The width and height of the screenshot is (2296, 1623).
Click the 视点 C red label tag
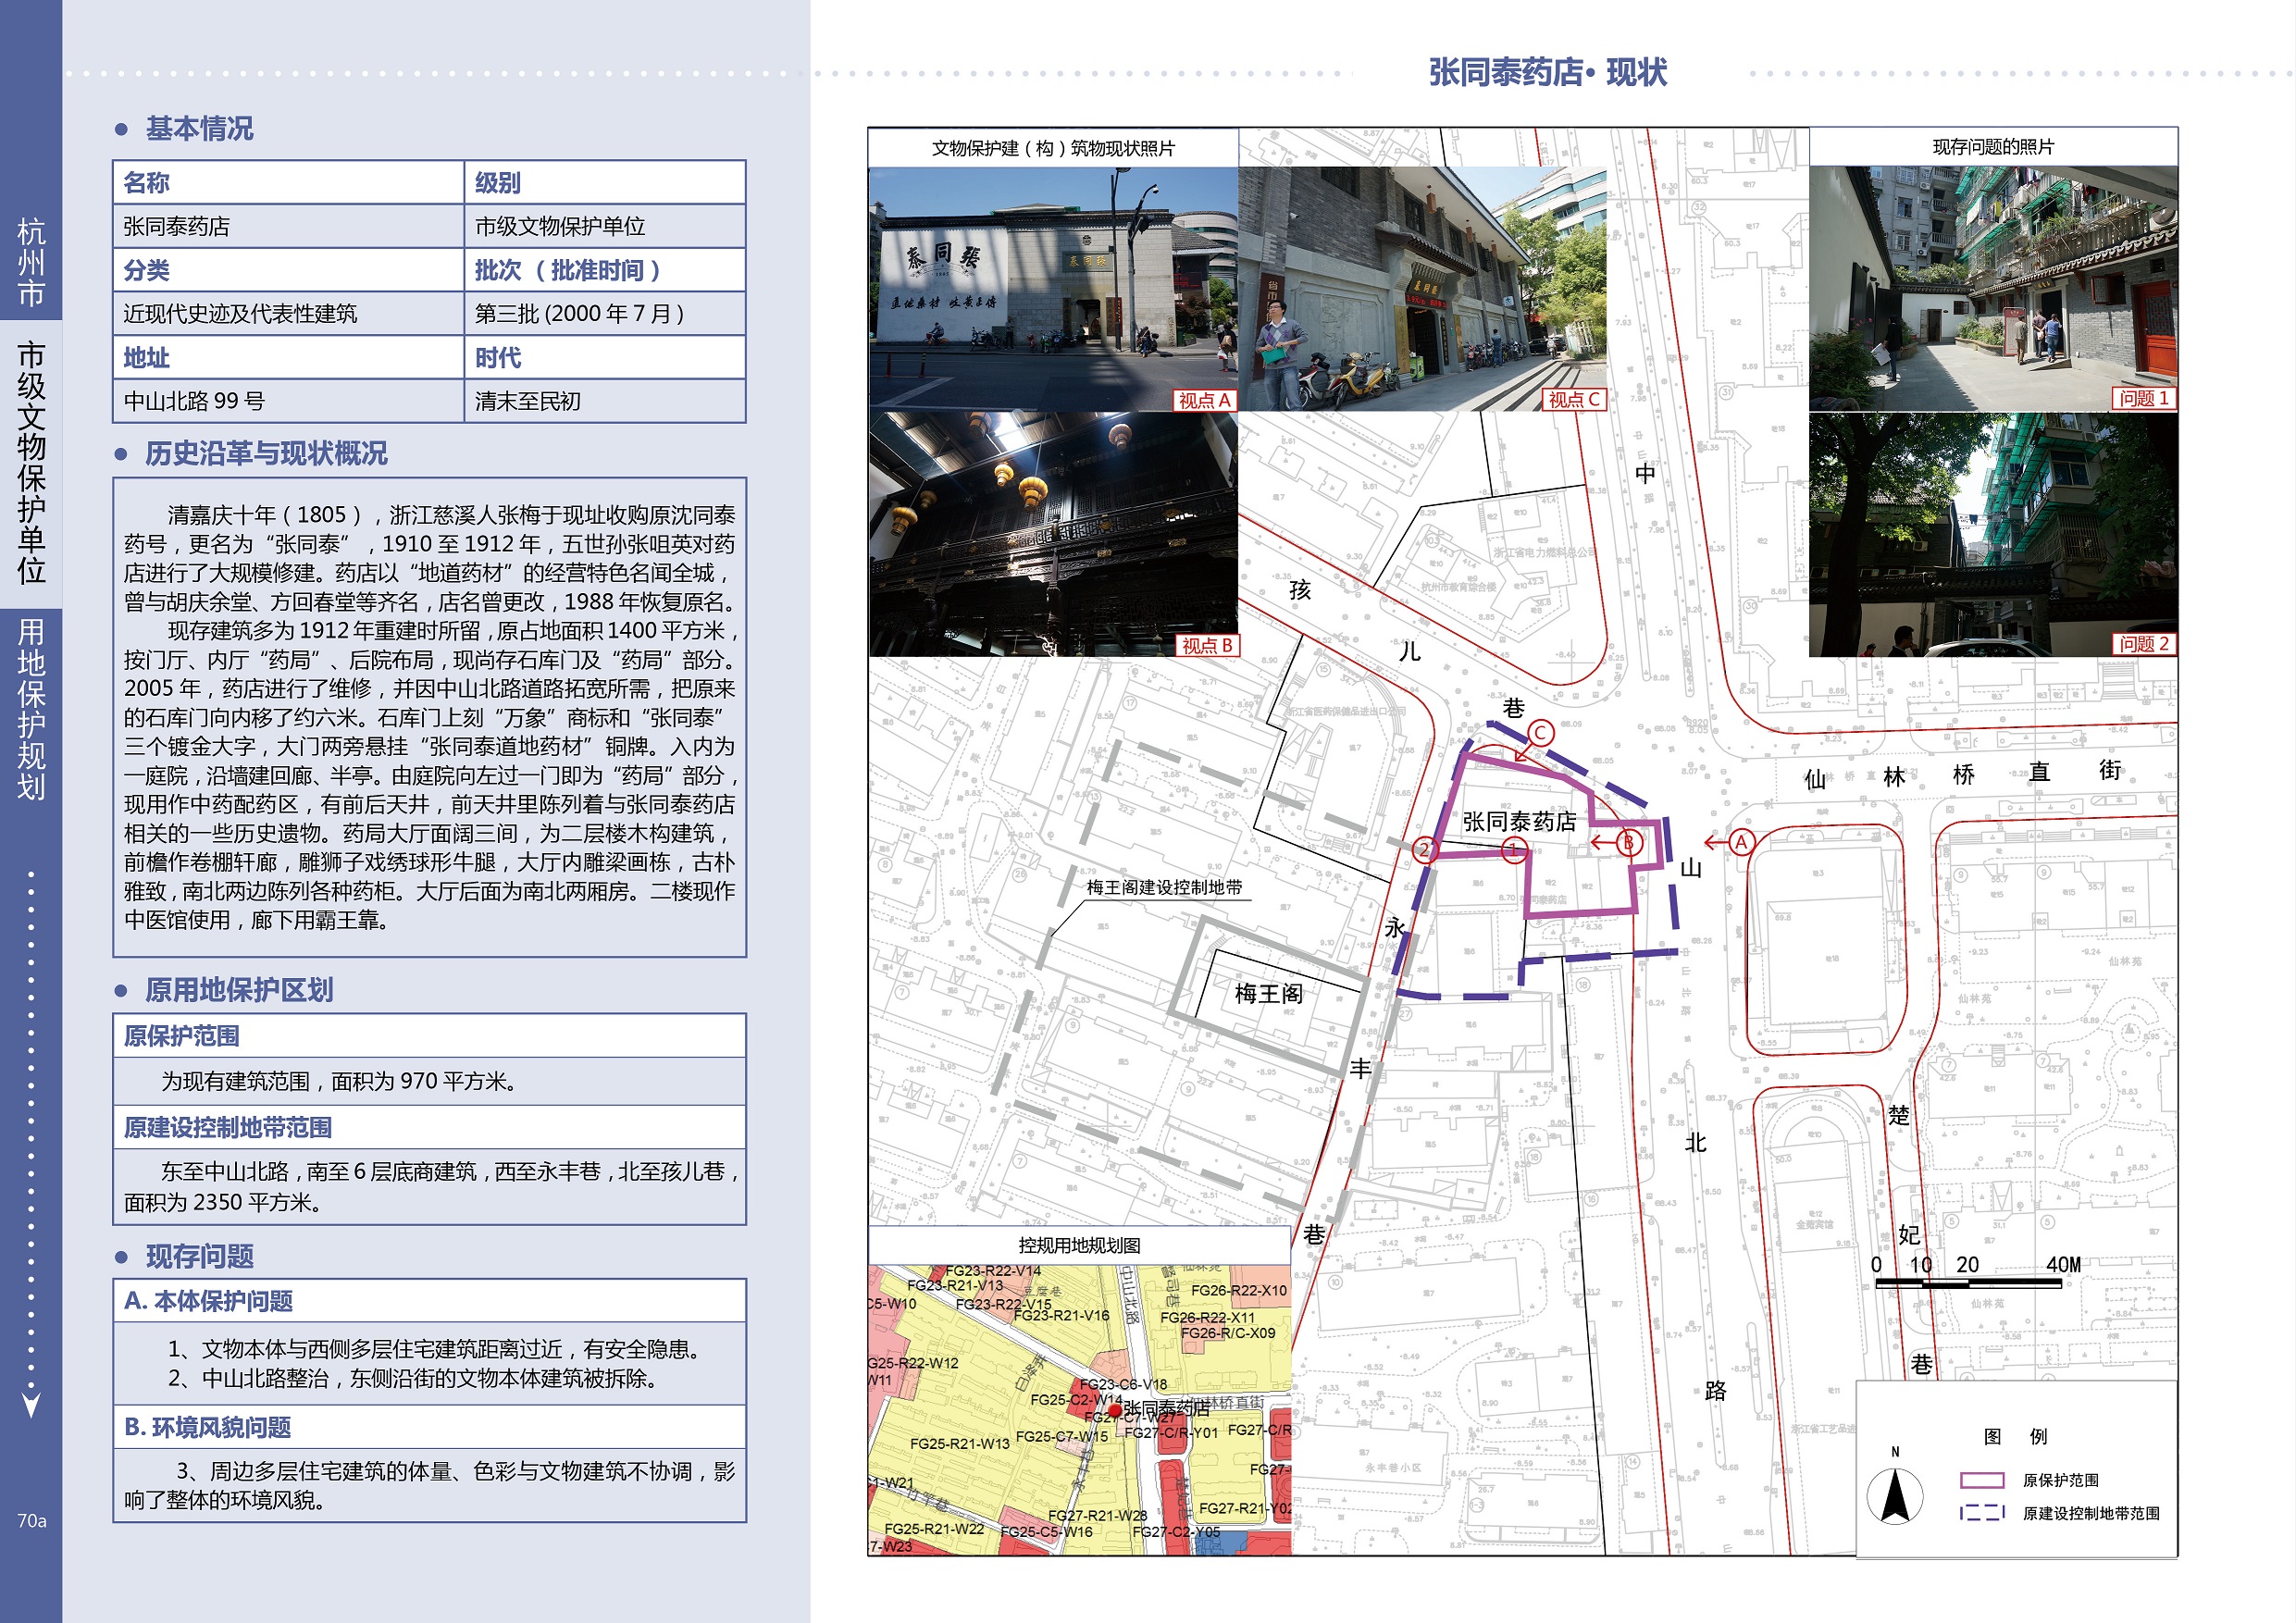pyautogui.click(x=1573, y=400)
